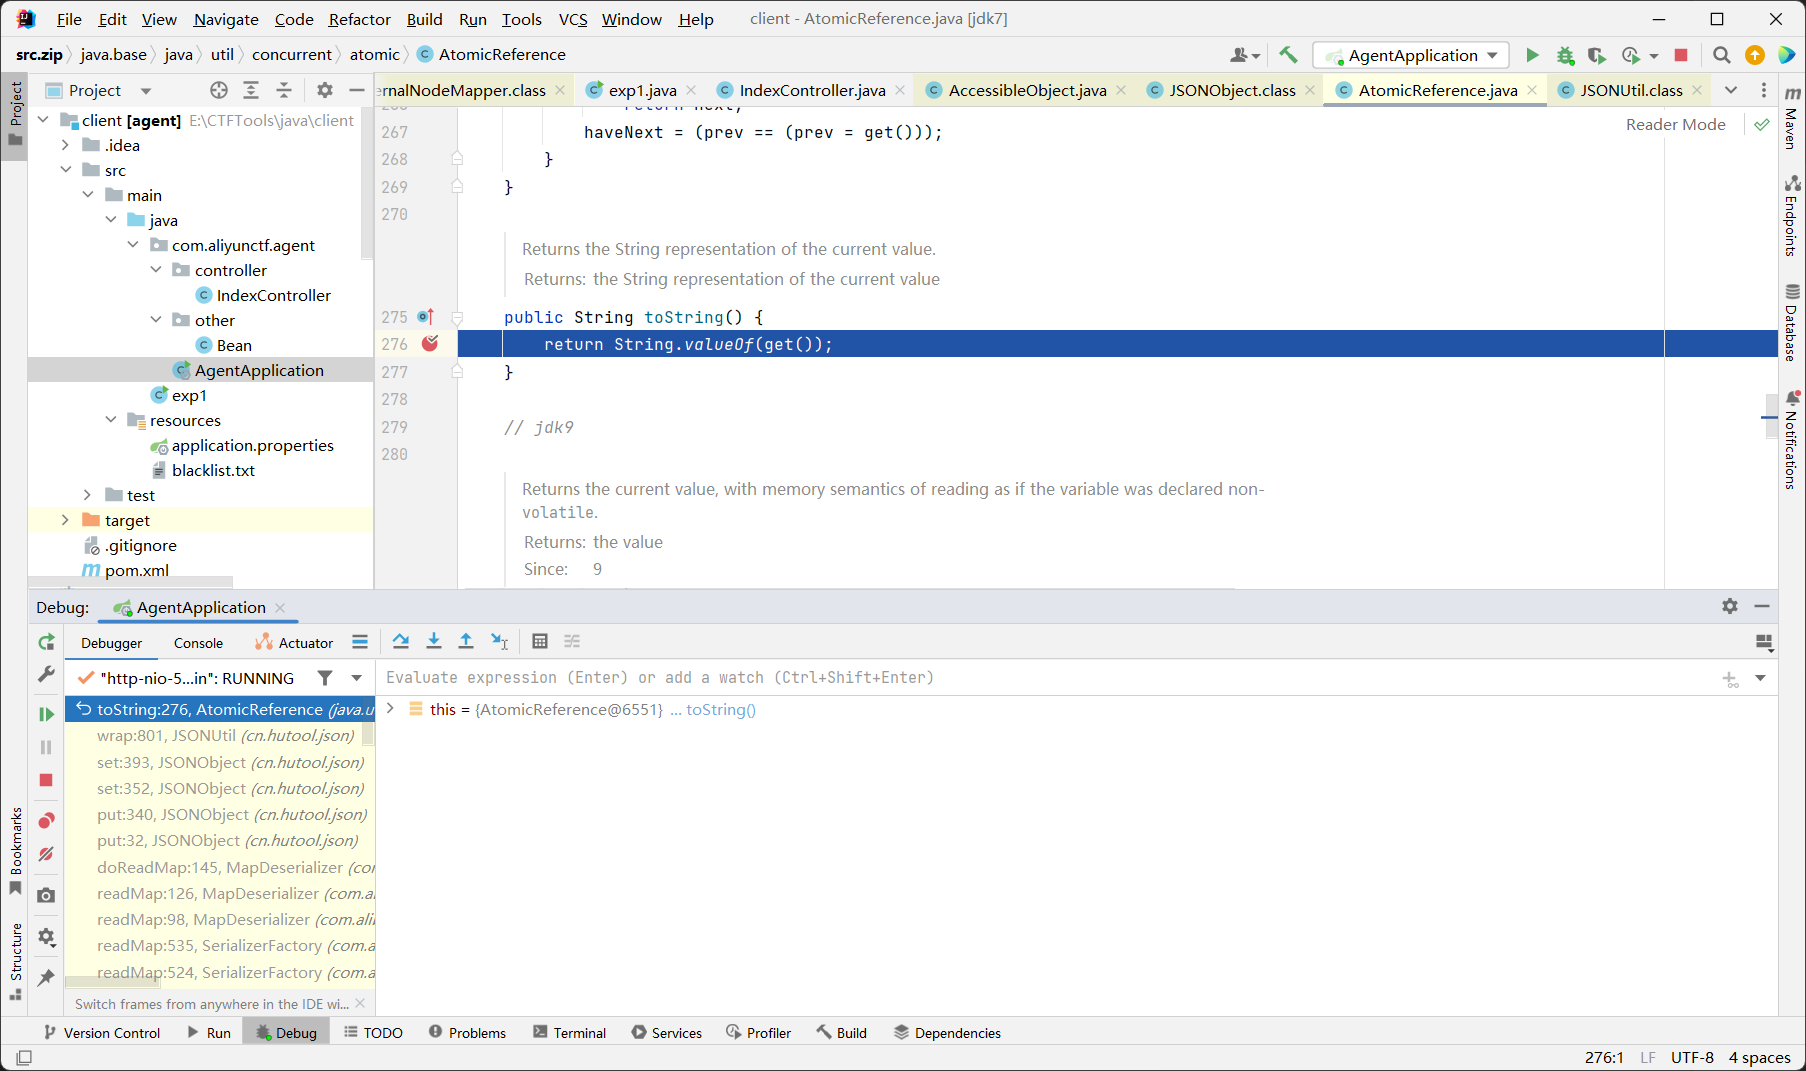Click Collapse All in Project panel

[284, 90]
